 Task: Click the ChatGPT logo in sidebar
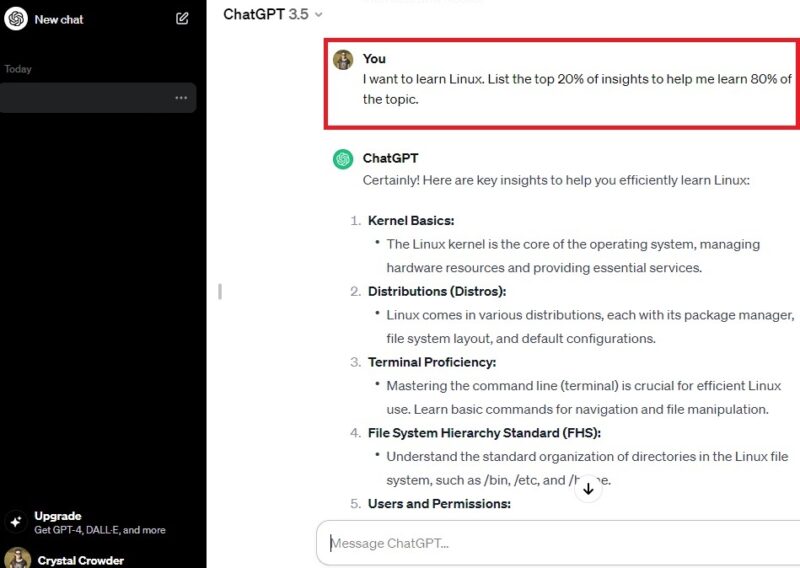[16, 19]
